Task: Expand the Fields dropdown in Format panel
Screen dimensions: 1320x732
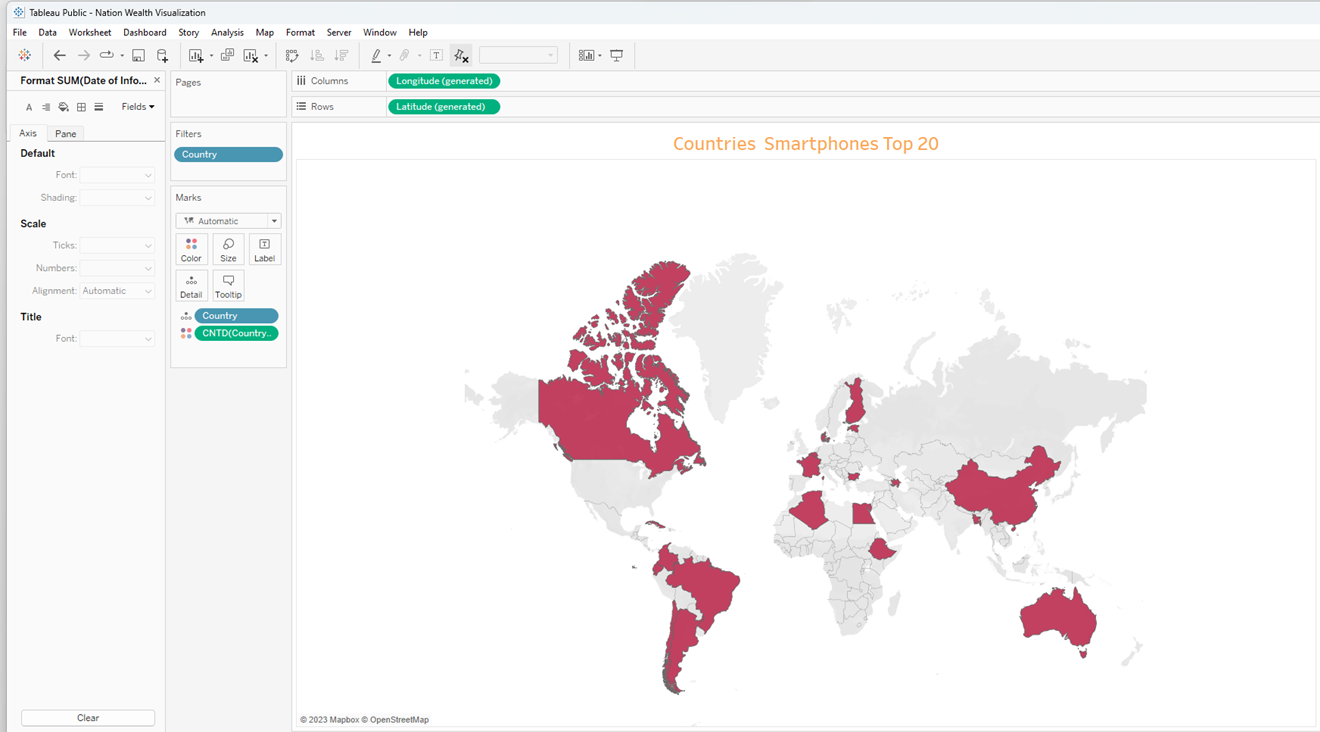Action: pos(137,106)
